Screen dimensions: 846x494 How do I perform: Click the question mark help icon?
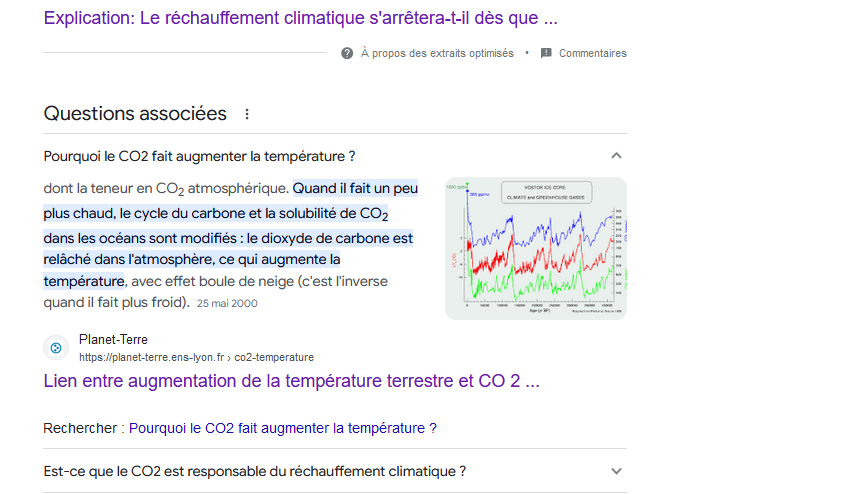tap(347, 53)
